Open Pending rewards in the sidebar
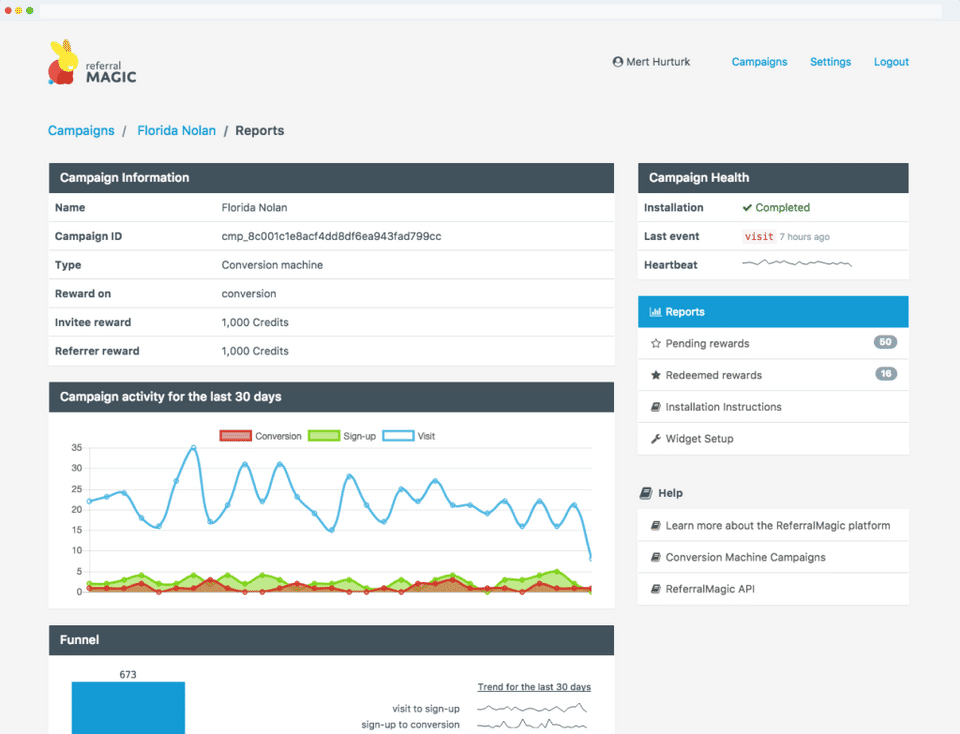960x734 pixels. 773,343
